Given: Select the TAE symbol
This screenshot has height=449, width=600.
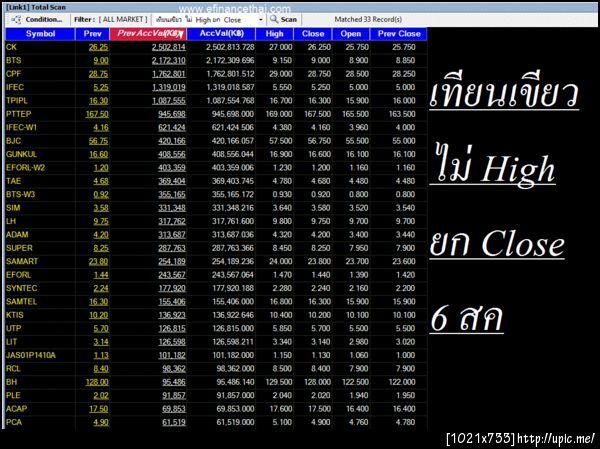Looking at the screenshot, I should 13,181.
